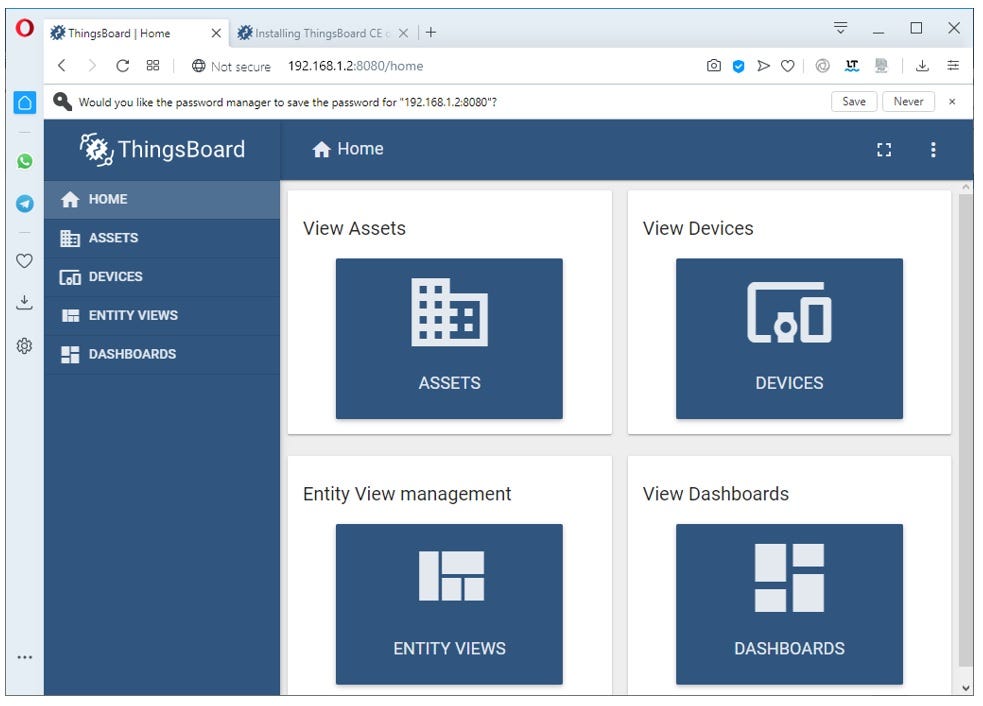Image resolution: width=983 pixels, height=706 pixels.
Task: Click the ENTITY VIEWS card button
Action: click(x=449, y=604)
